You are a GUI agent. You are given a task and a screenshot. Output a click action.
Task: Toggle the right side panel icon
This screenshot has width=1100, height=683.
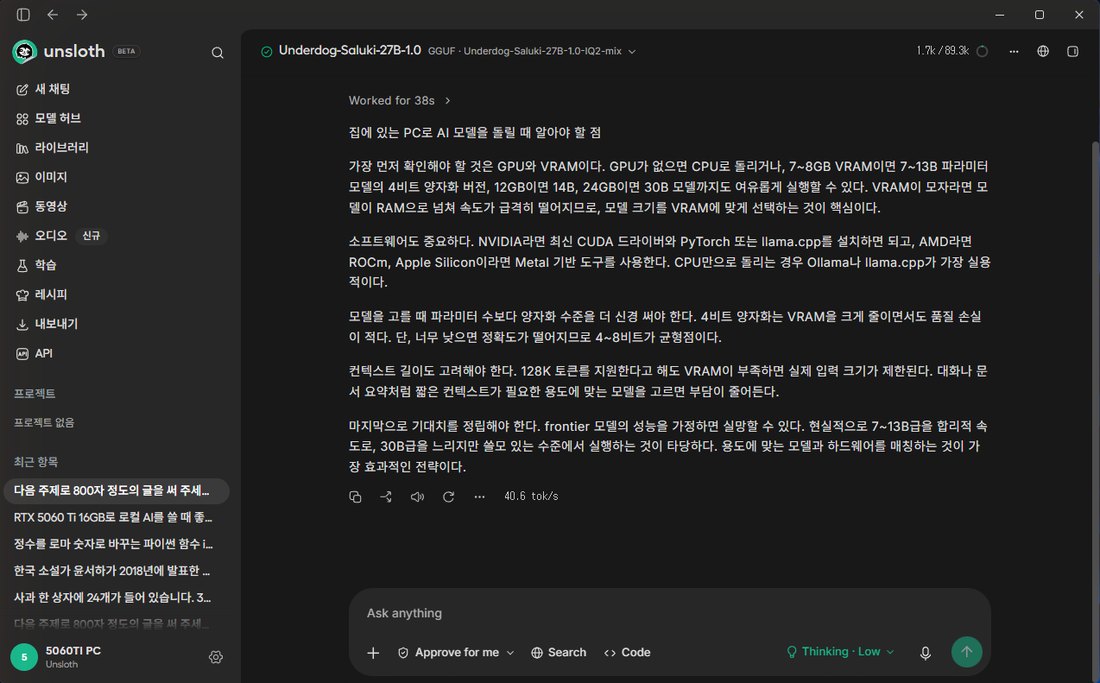(x=1073, y=51)
